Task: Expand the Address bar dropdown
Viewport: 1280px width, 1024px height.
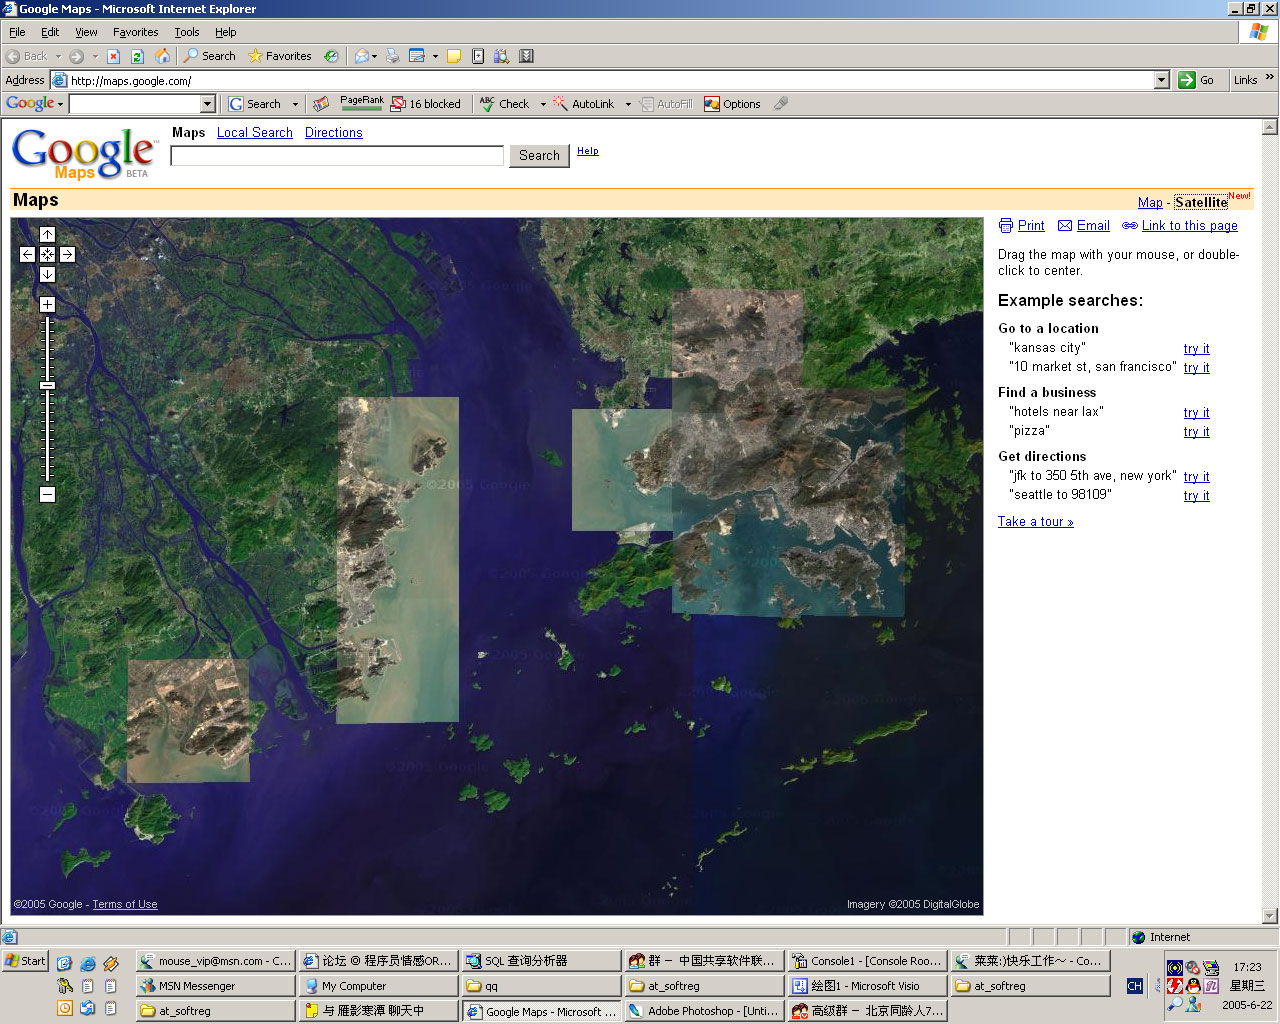Action: coord(1161,80)
